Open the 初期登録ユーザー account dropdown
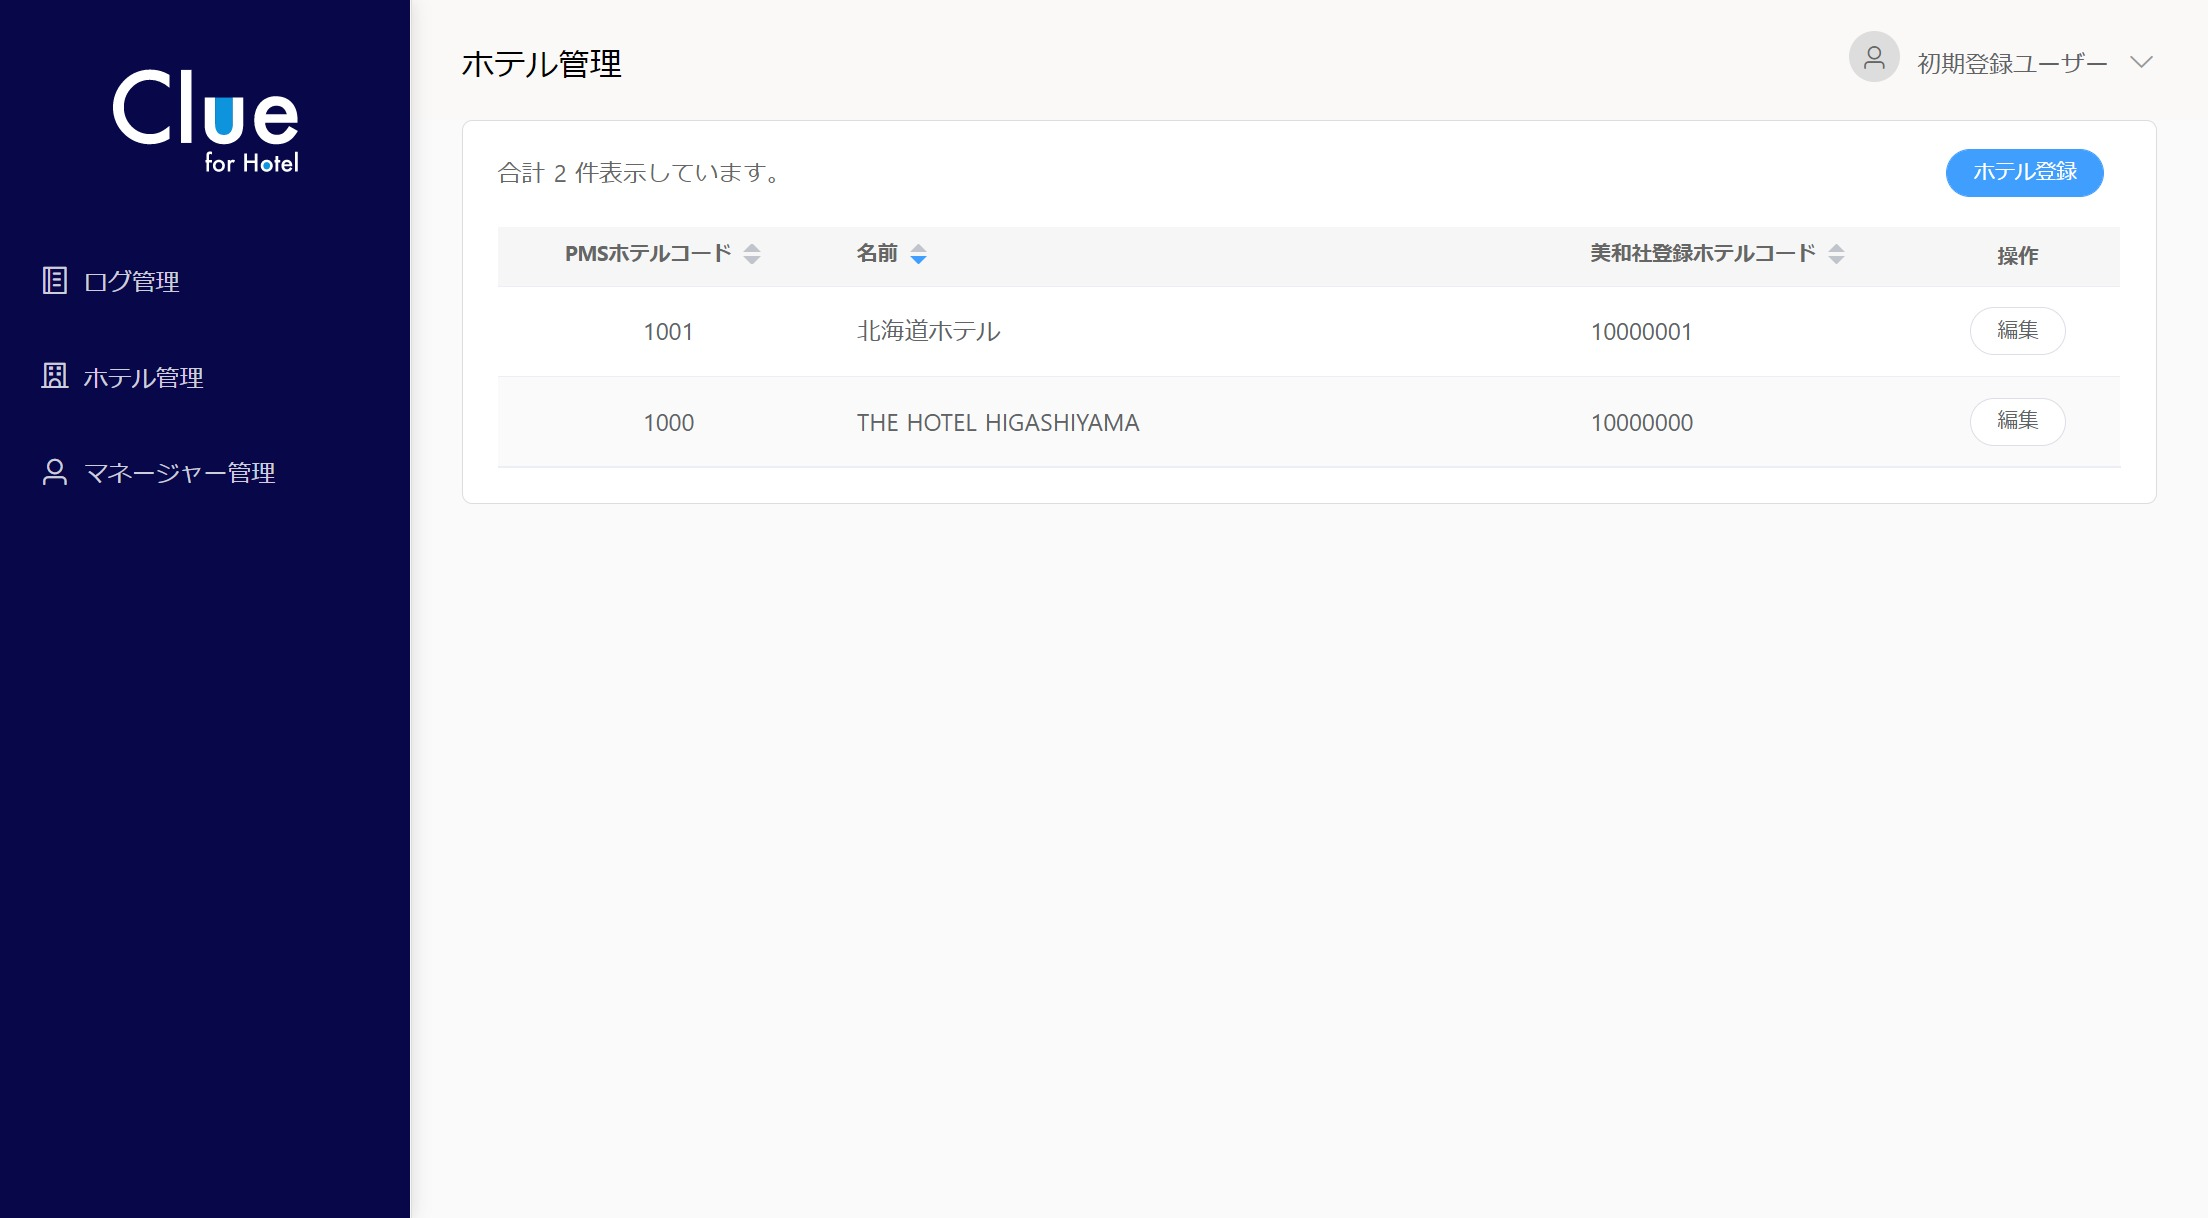The image size is (2208, 1218). click(2011, 64)
